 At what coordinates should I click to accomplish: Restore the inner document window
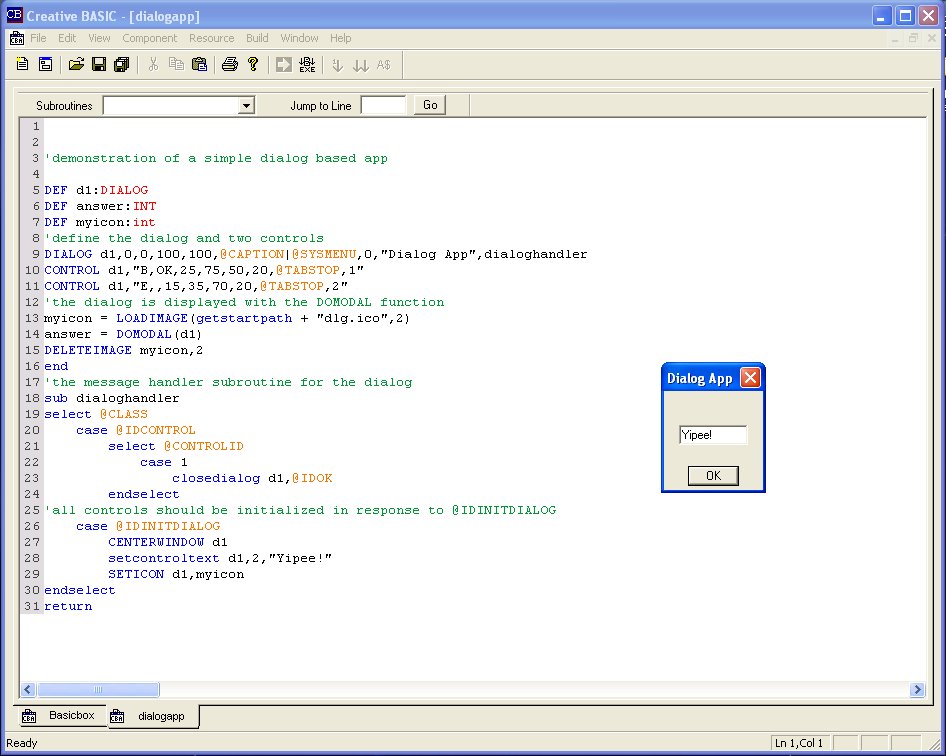pyautogui.click(x=913, y=38)
